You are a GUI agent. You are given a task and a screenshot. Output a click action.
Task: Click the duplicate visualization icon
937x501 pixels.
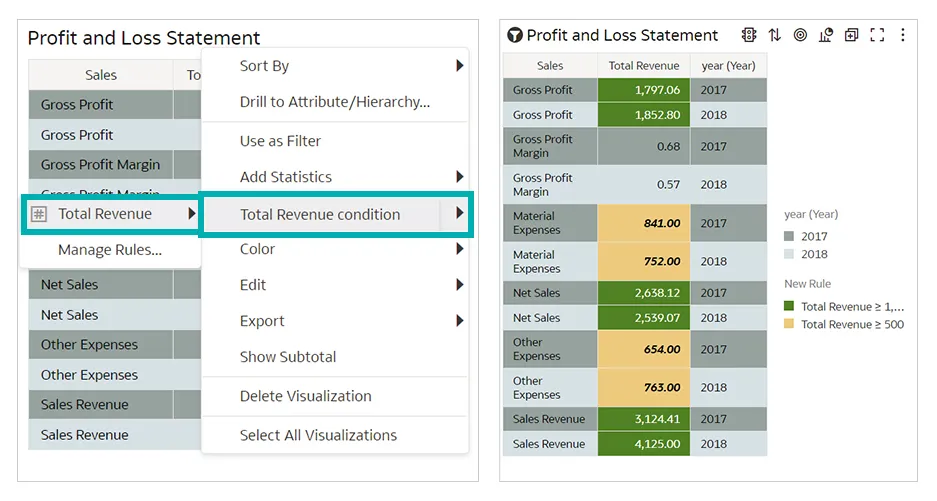[851, 35]
